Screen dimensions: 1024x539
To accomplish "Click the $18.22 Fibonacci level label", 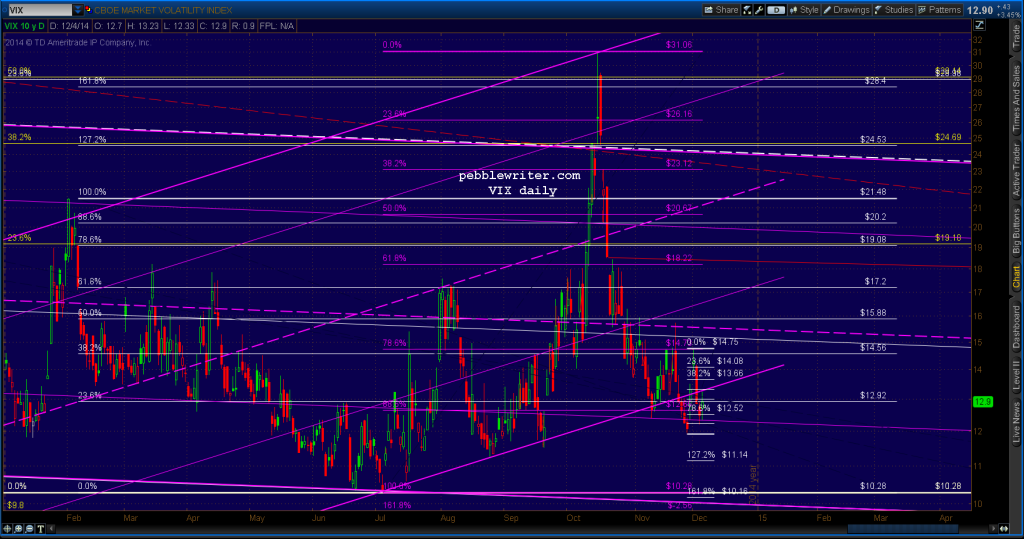I will coord(679,258).
